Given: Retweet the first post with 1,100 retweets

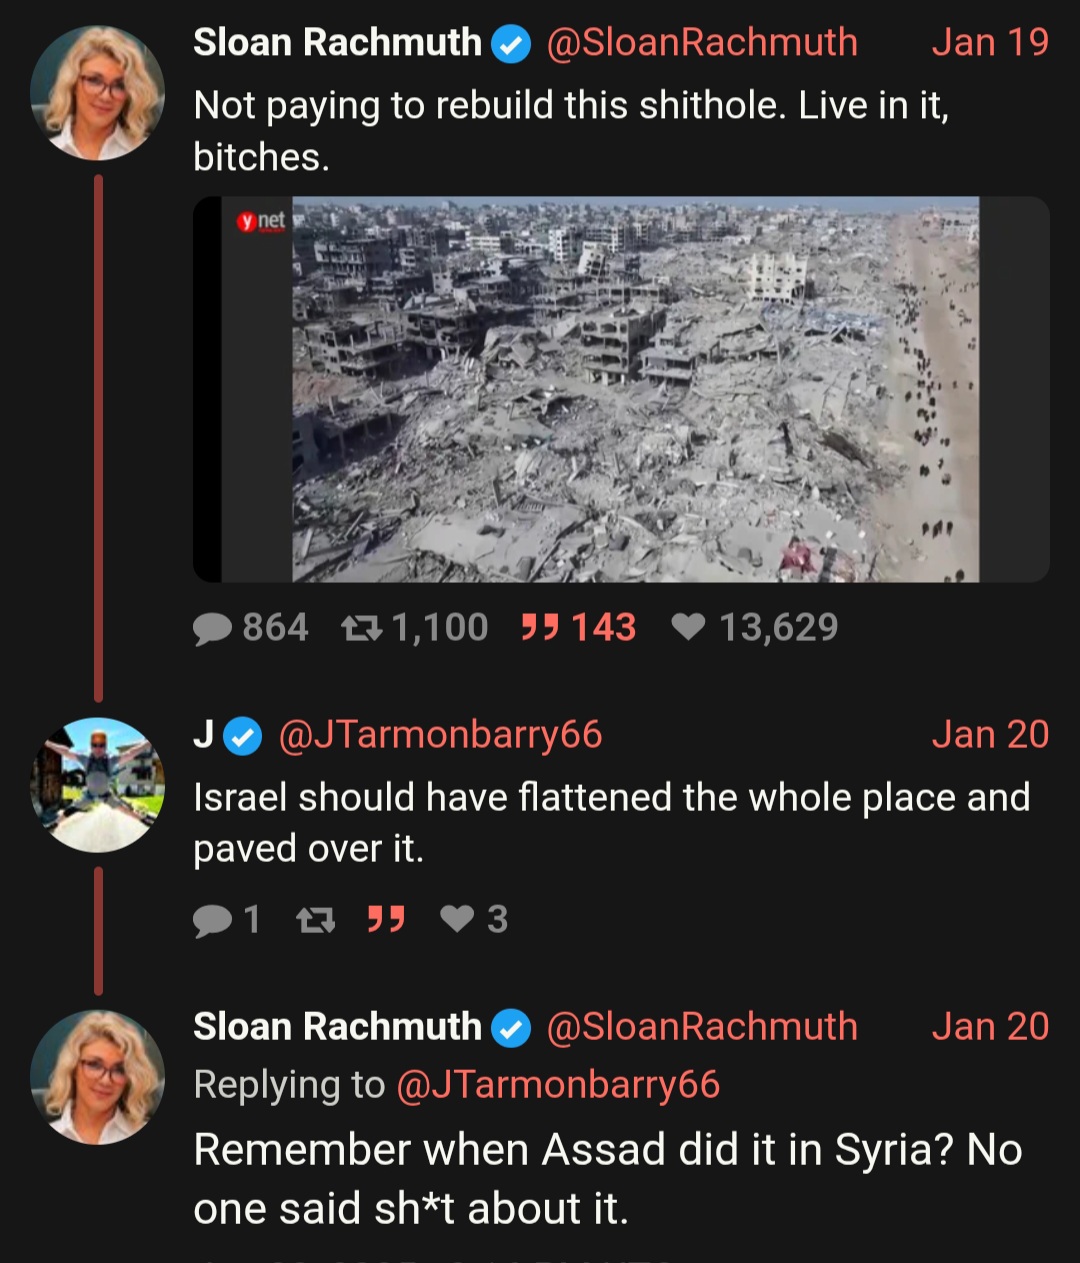Looking at the screenshot, I should coord(414,627).
